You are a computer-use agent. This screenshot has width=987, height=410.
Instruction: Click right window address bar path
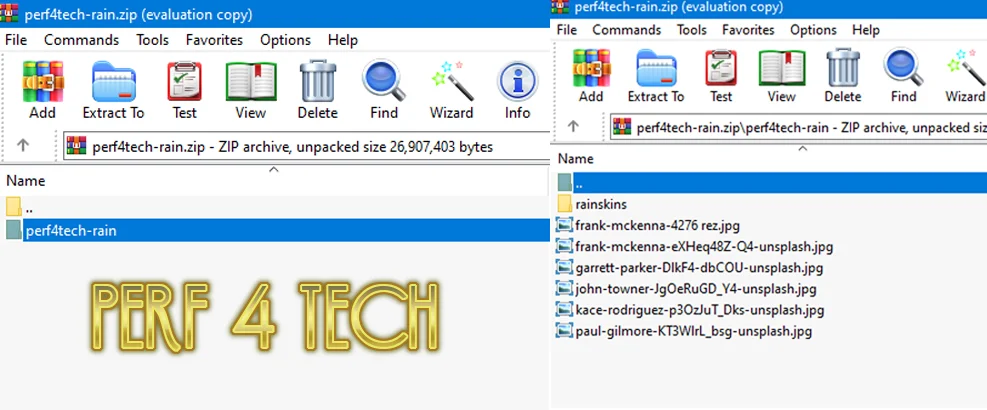click(811, 128)
